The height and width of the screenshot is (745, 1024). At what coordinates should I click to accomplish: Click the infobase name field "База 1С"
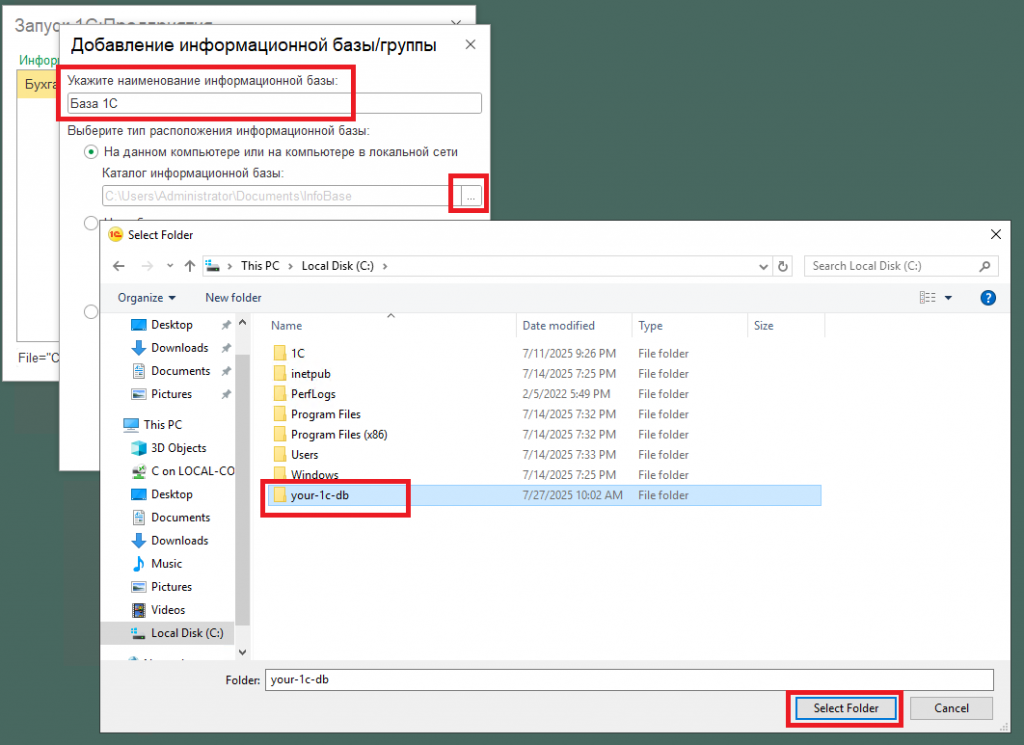click(x=274, y=103)
